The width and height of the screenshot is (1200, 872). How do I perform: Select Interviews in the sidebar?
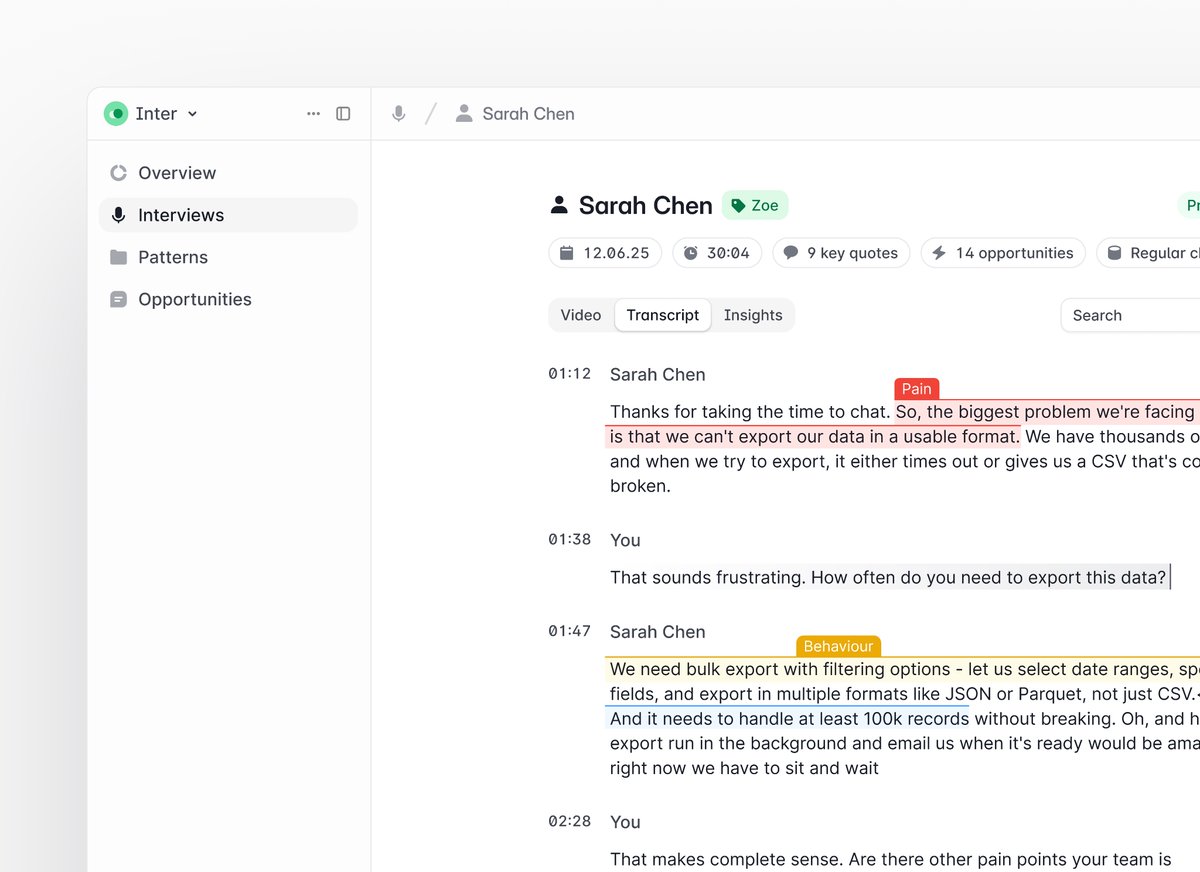[x=228, y=215]
